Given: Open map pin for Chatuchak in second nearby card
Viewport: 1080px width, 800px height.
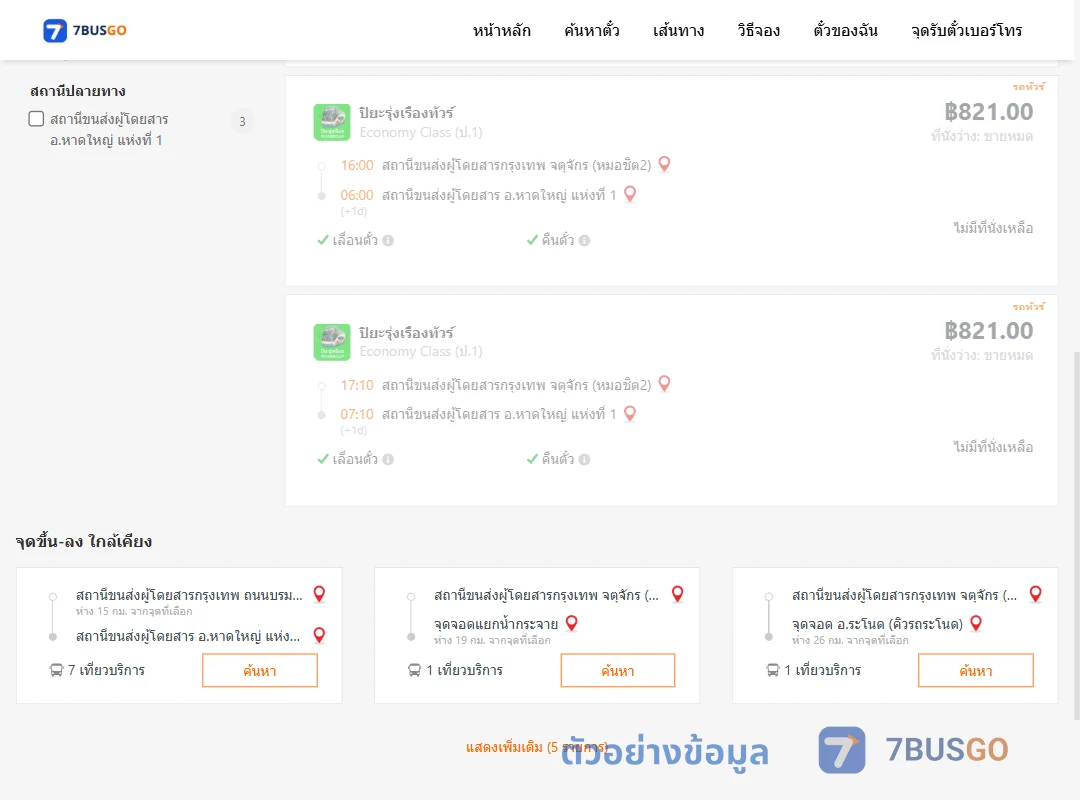Looking at the screenshot, I should [678, 594].
